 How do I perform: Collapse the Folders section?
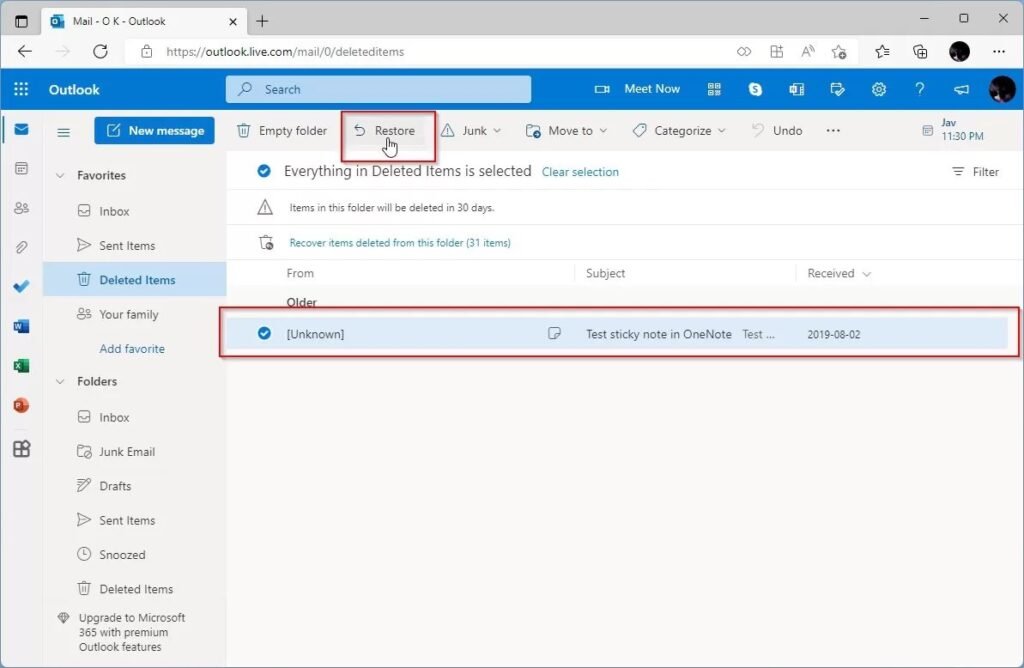point(60,381)
